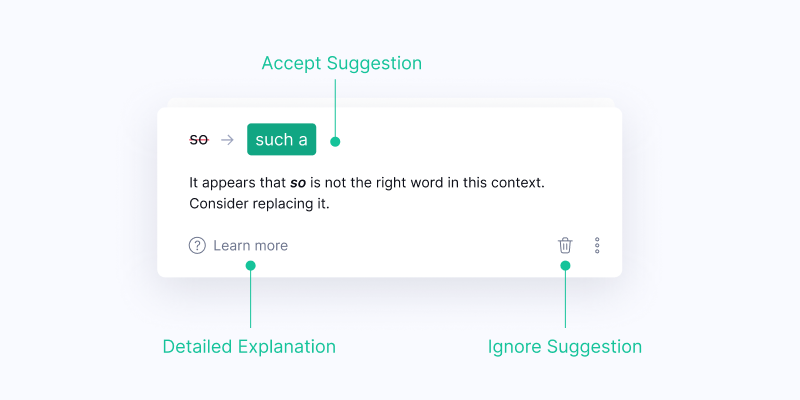Click the line above 'Ignore Suggestion'
This screenshot has width=800, height=400.
(x=565, y=300)
